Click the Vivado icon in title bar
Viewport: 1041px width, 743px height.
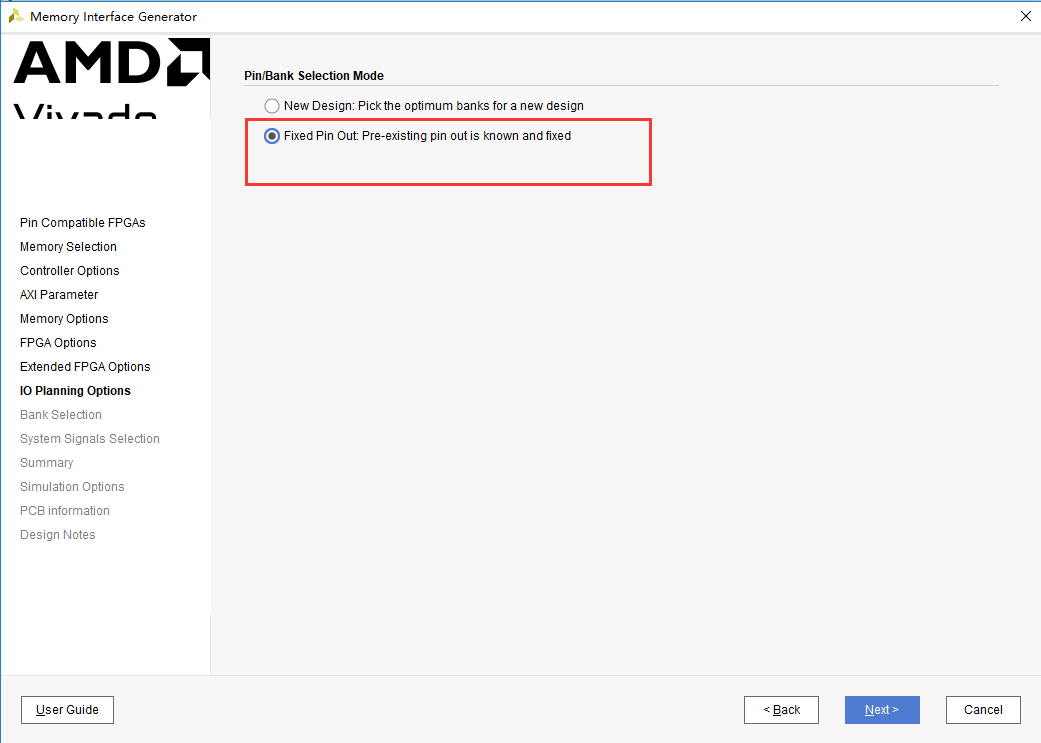pos(15,17)
